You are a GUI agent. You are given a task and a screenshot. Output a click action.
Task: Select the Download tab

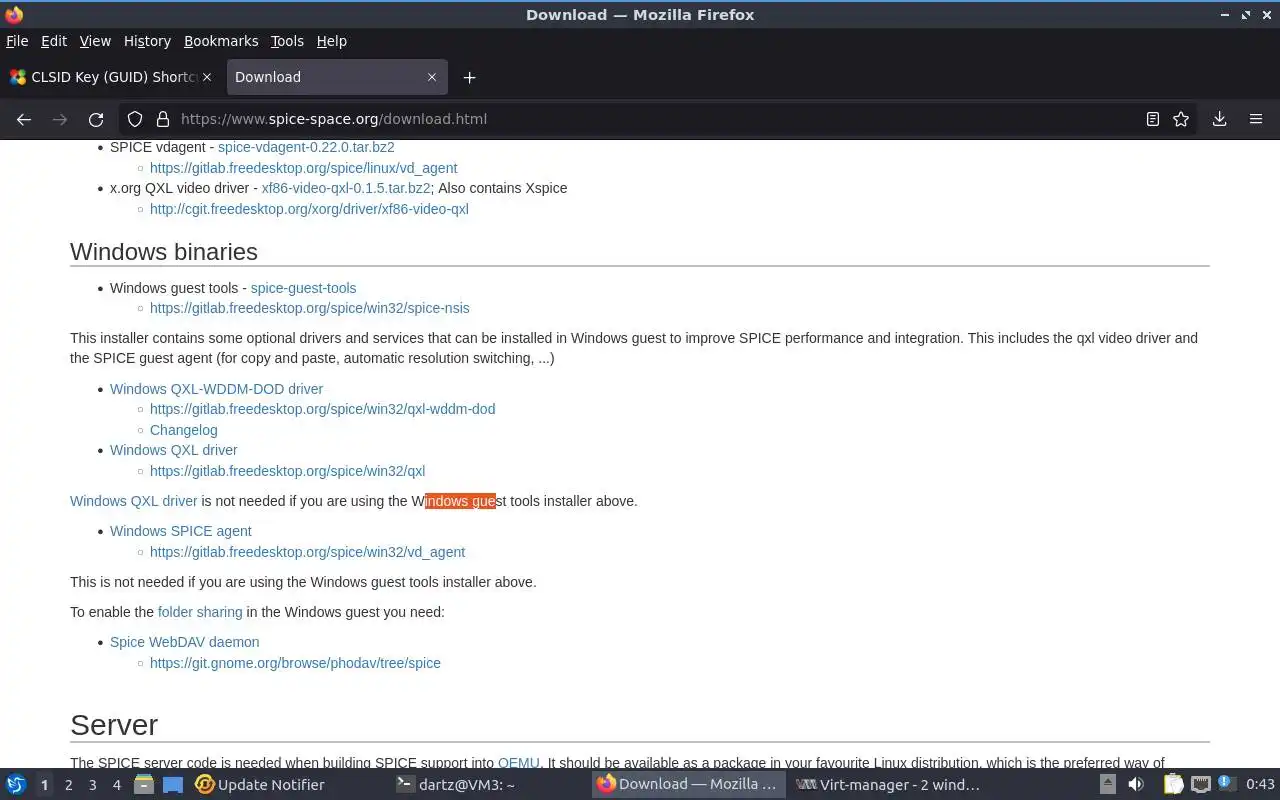(335, 77)
